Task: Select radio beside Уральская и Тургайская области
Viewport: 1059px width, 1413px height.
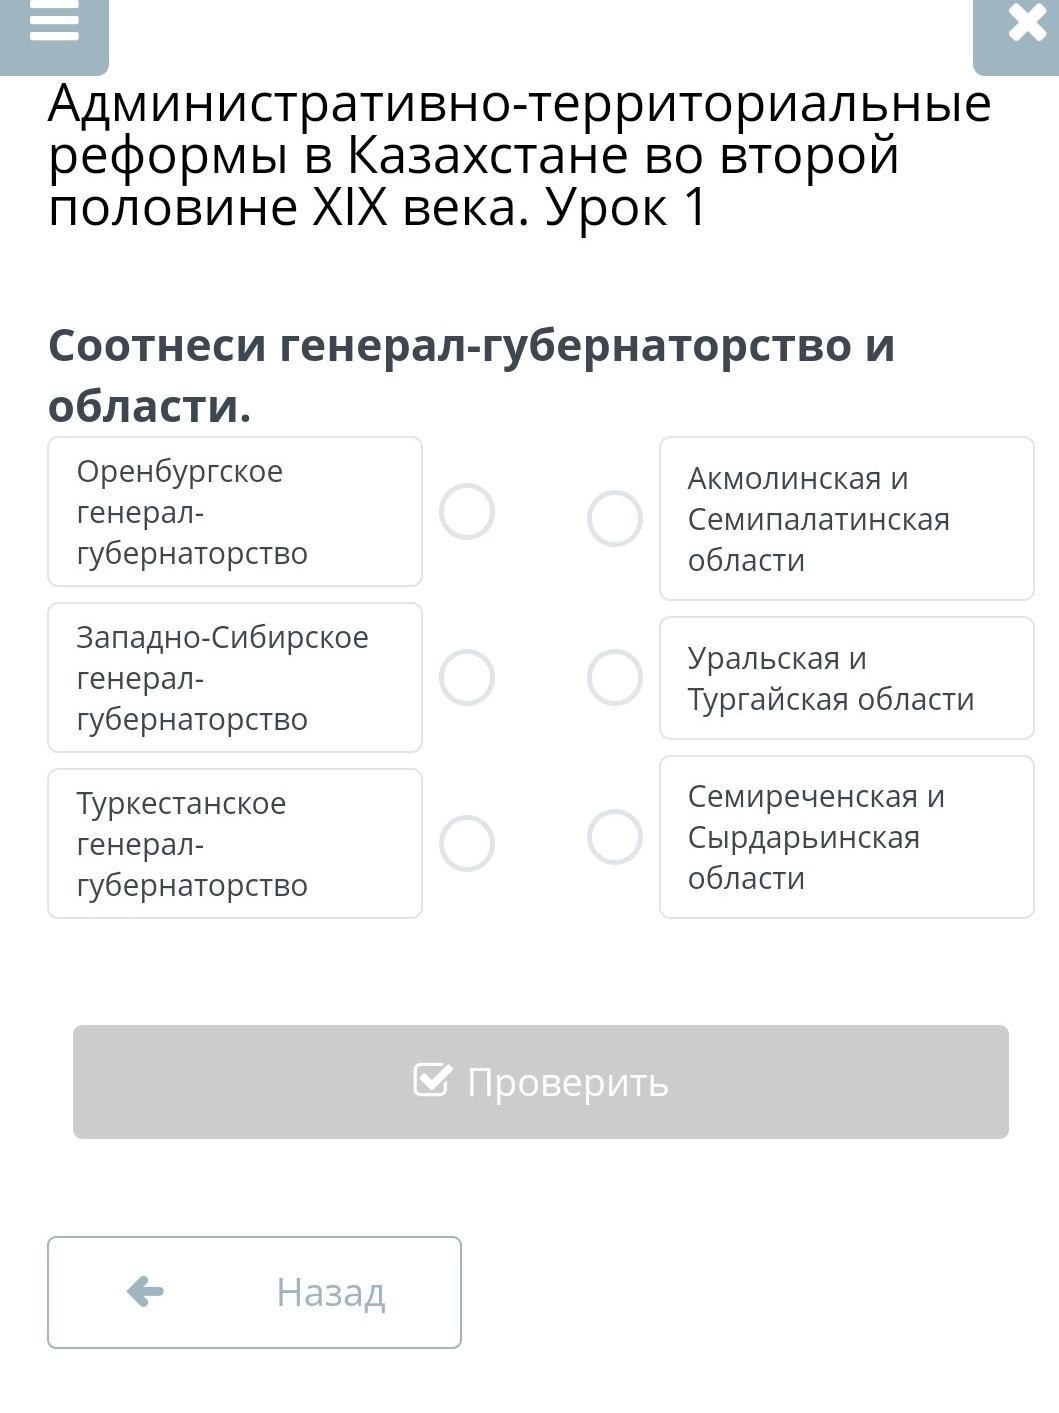Action: (x=615, y=678)
